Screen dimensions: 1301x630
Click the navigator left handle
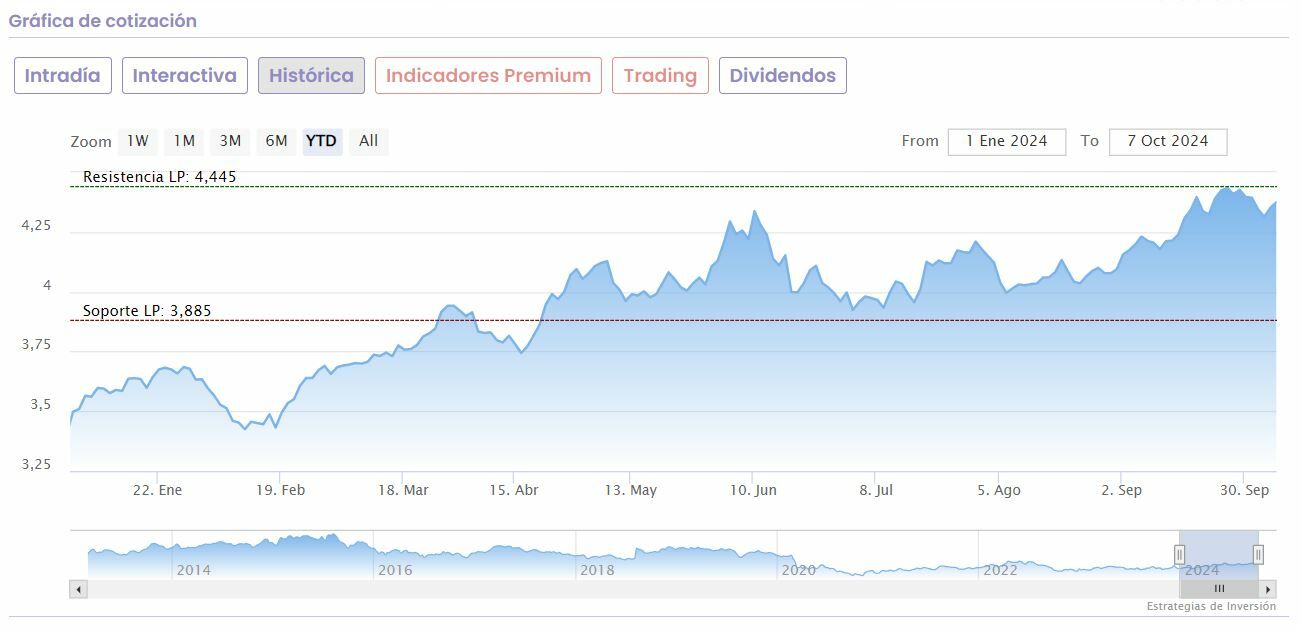[x=1180, y=554]
